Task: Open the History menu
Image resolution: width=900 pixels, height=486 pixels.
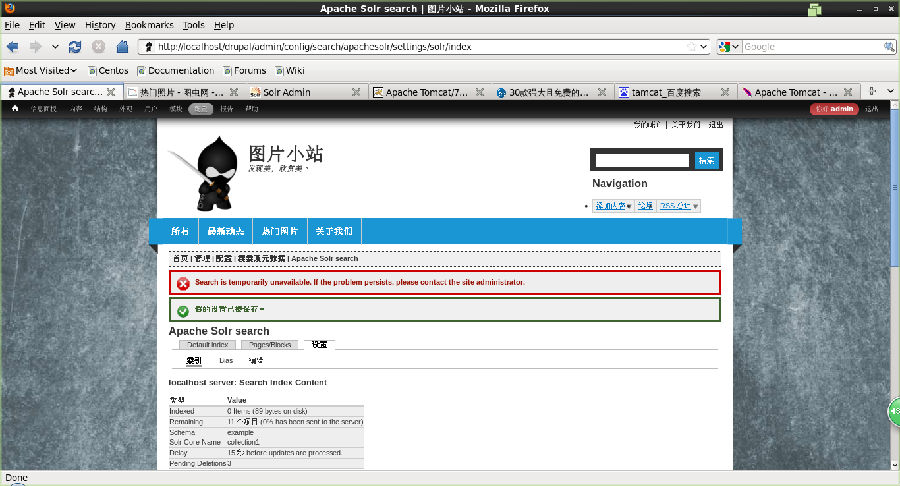Action: point(100,25)
